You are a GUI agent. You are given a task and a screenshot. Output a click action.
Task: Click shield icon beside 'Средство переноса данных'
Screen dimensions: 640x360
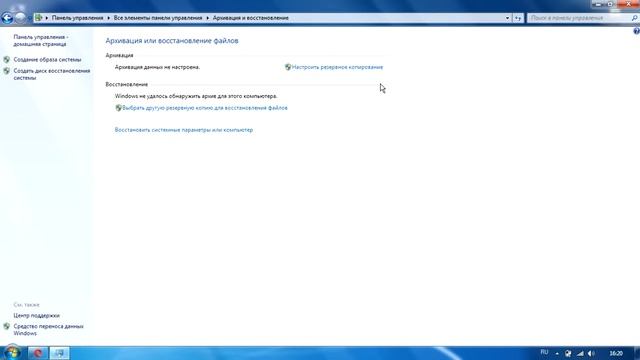pyautogui.click(x=7, y=327)
